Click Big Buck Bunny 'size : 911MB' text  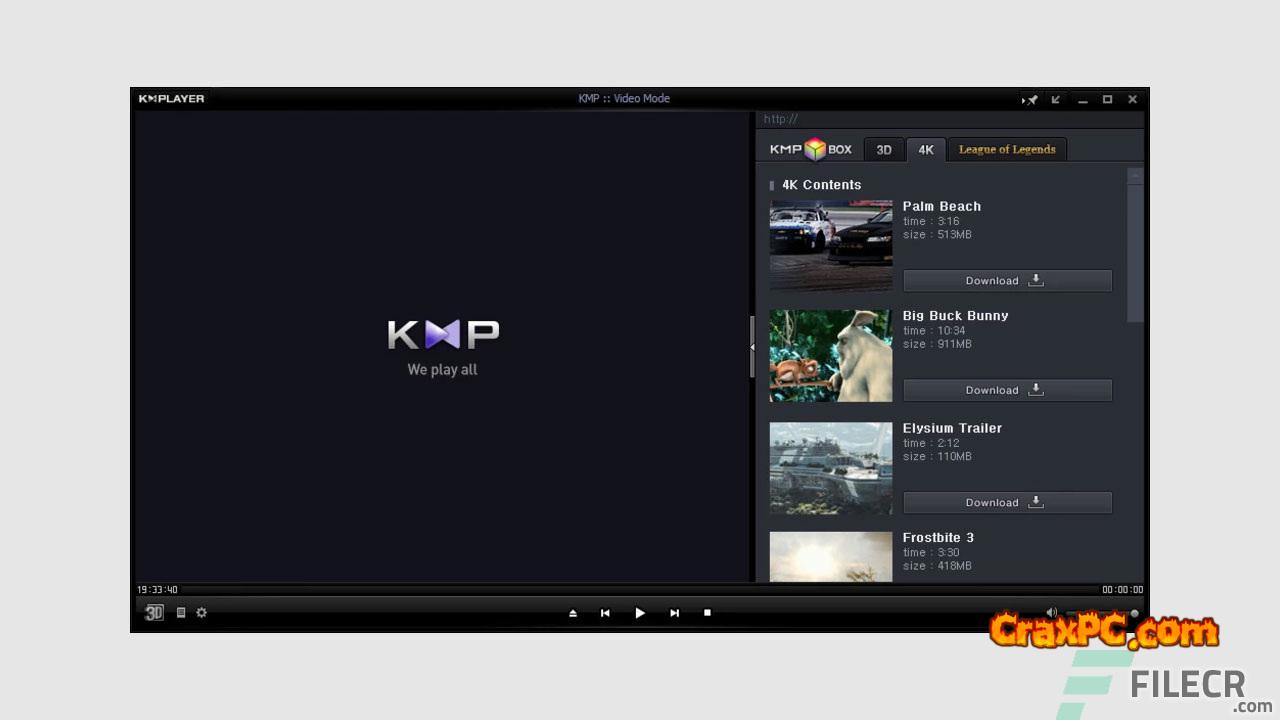(x=937, y=344)
